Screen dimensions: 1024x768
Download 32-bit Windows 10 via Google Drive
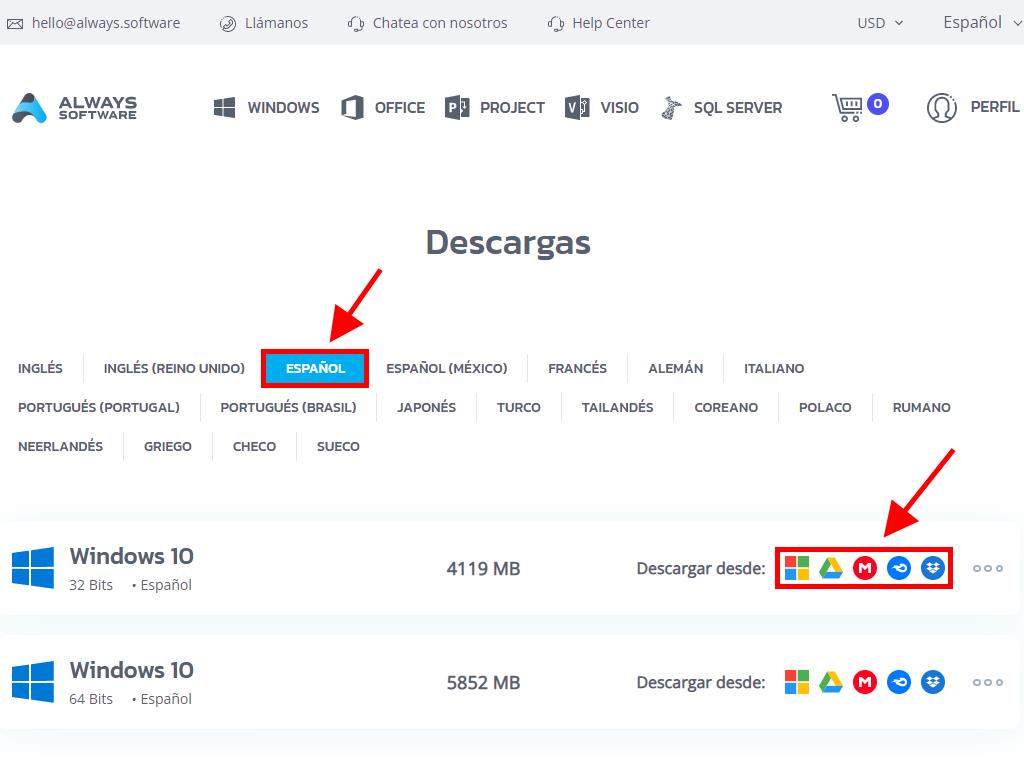click(x=830, y=568)
